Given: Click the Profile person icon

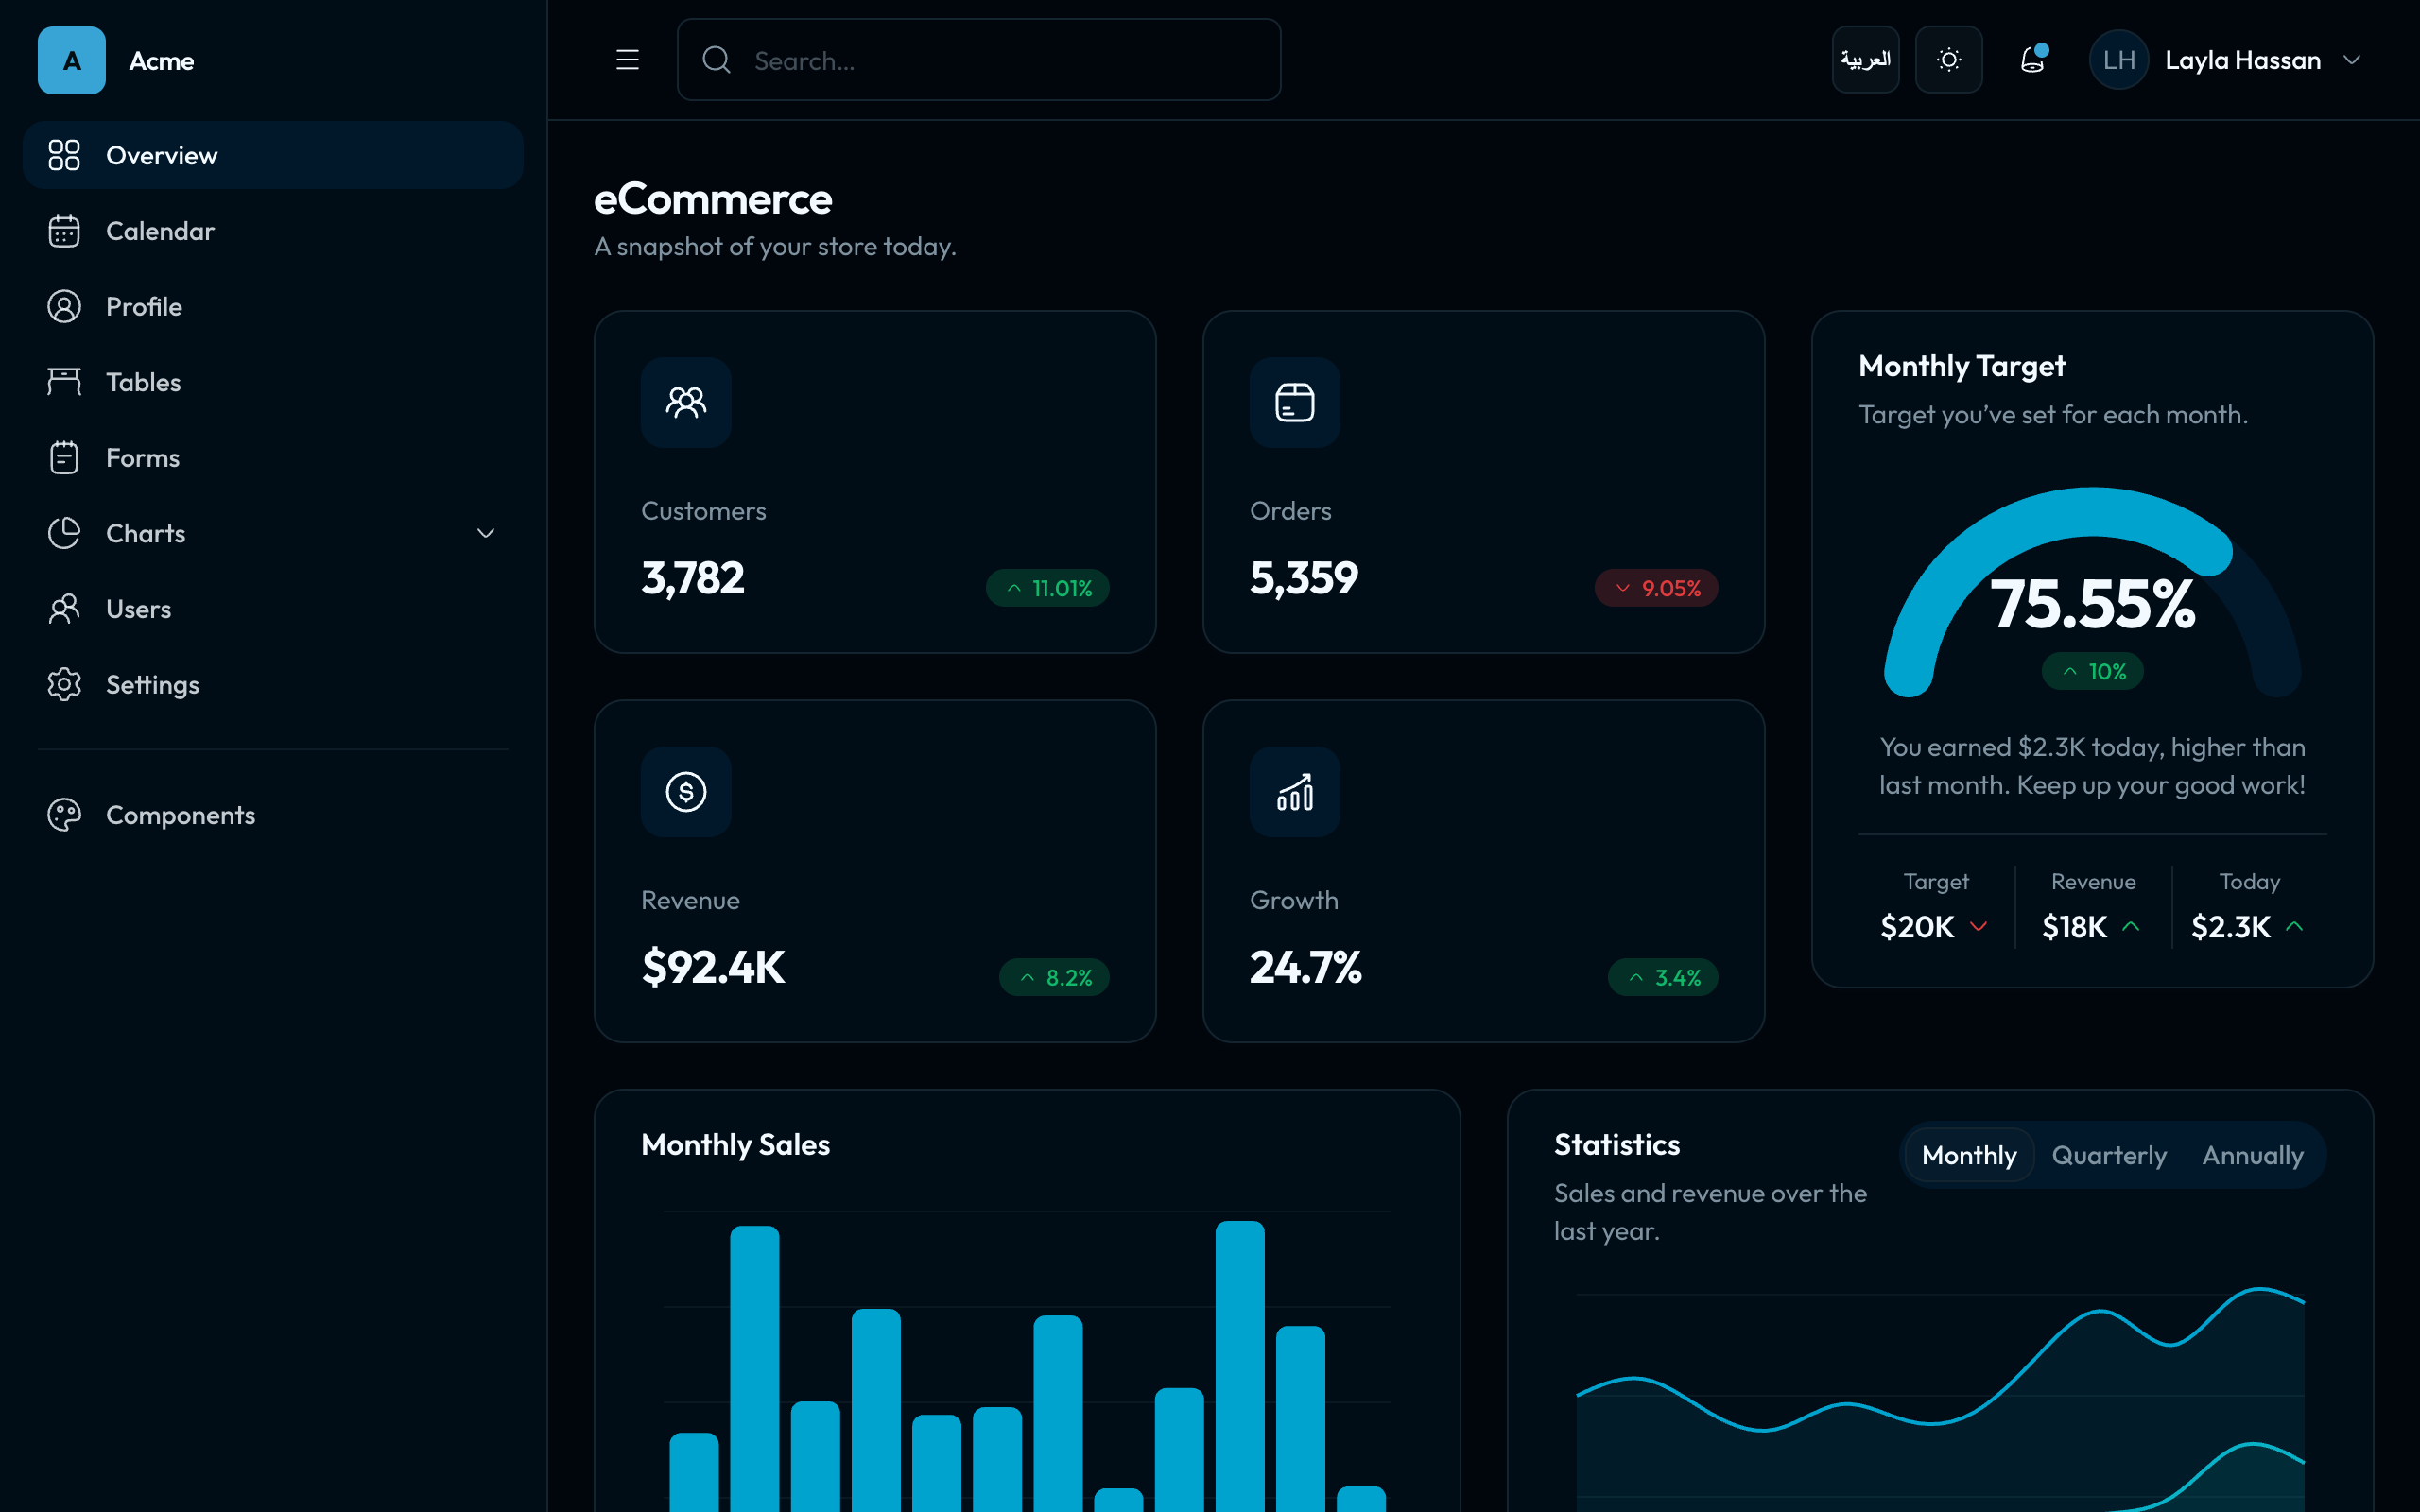Looking at the screenshot, I should (x=64, y=306).
